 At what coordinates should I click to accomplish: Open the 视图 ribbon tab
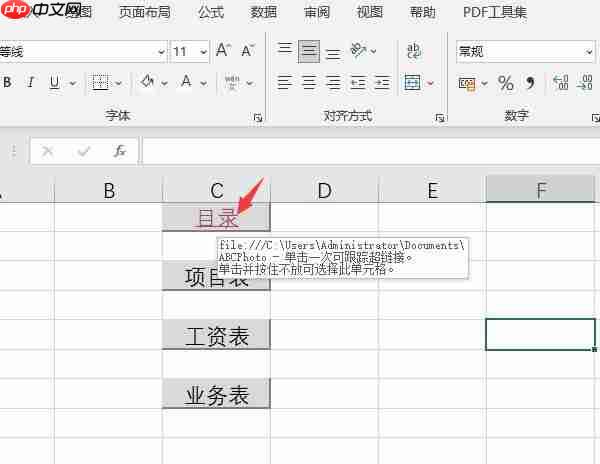click(370, 12)
